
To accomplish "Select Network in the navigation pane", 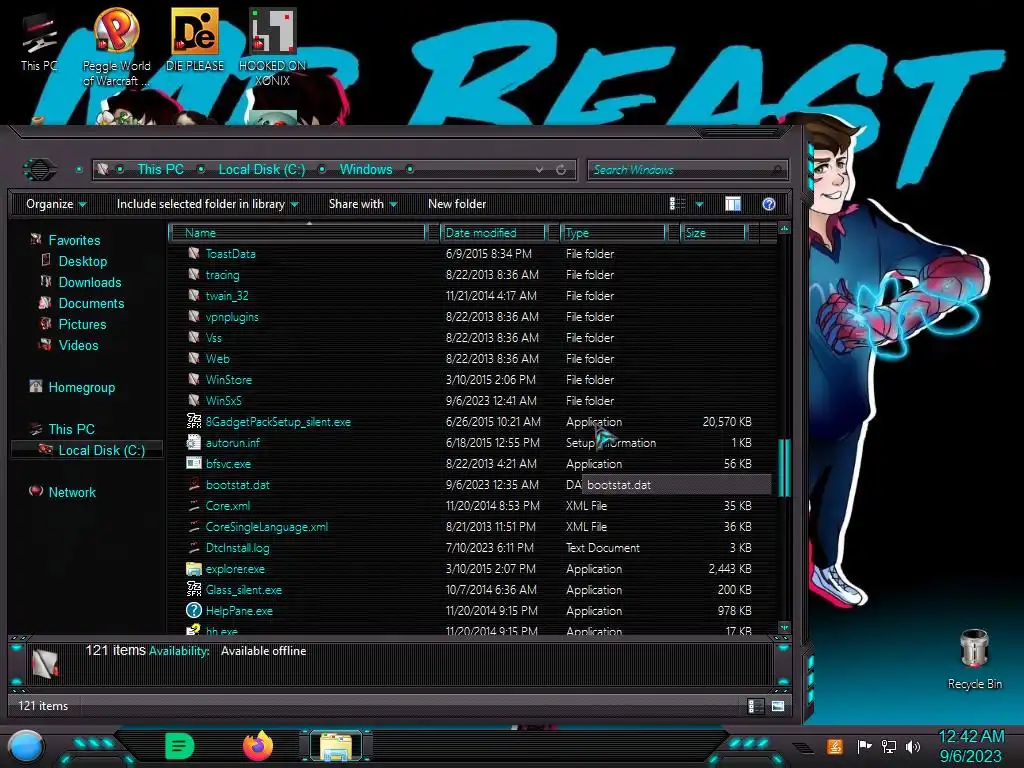I will click(72, 492).
